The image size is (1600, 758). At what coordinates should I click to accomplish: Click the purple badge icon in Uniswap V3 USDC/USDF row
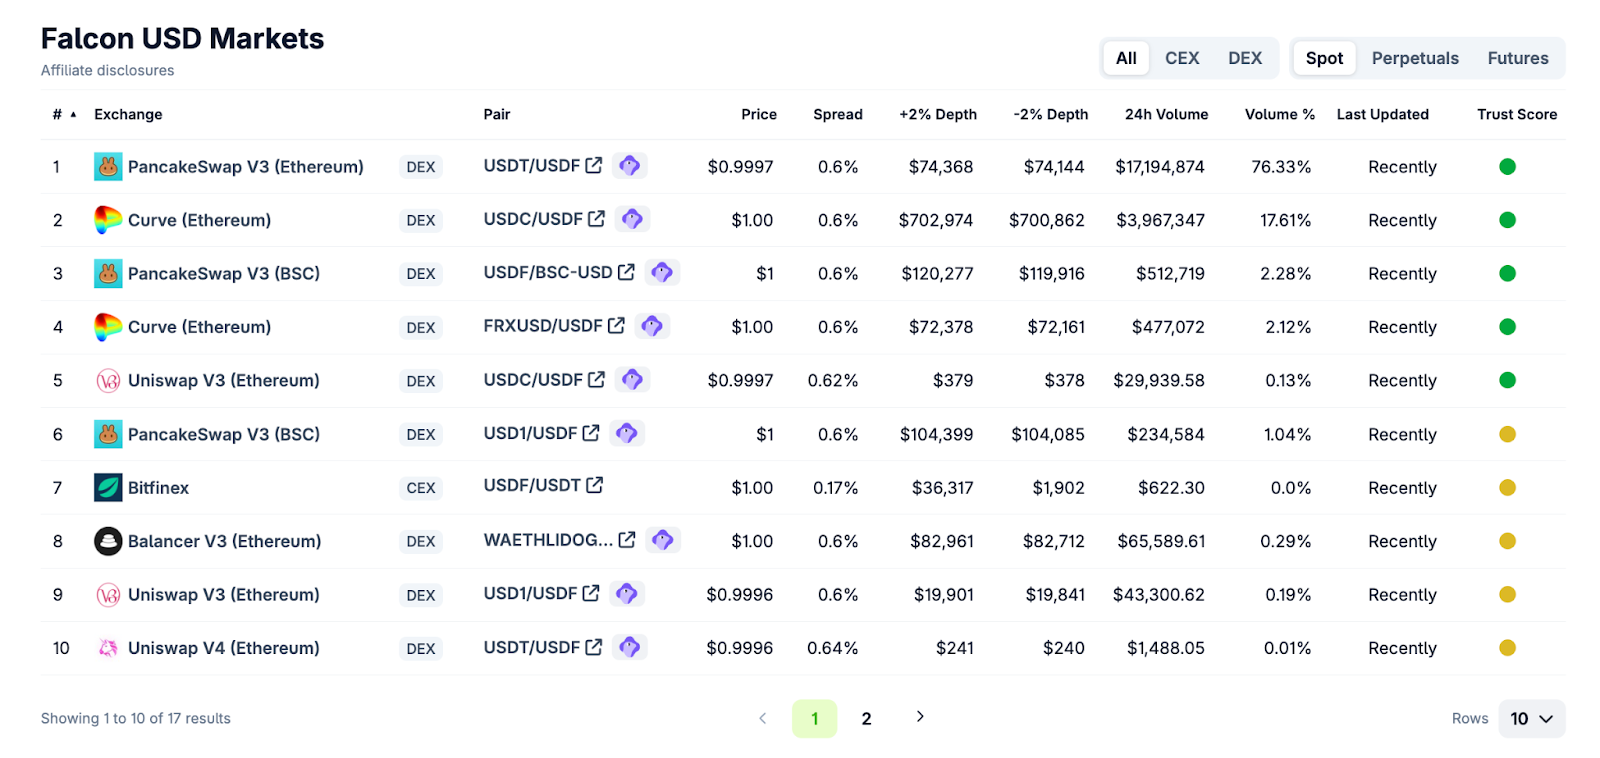[x=632, y=379]
